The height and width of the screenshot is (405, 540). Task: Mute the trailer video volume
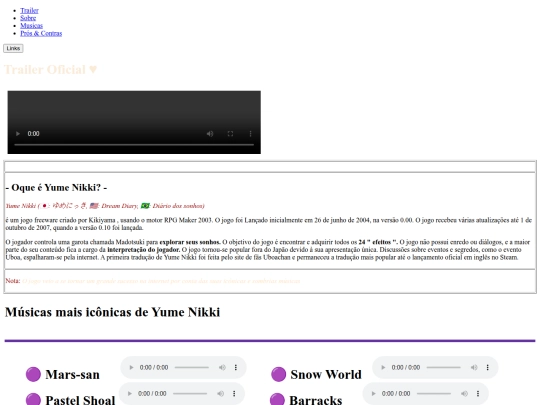tap(210, 134)
